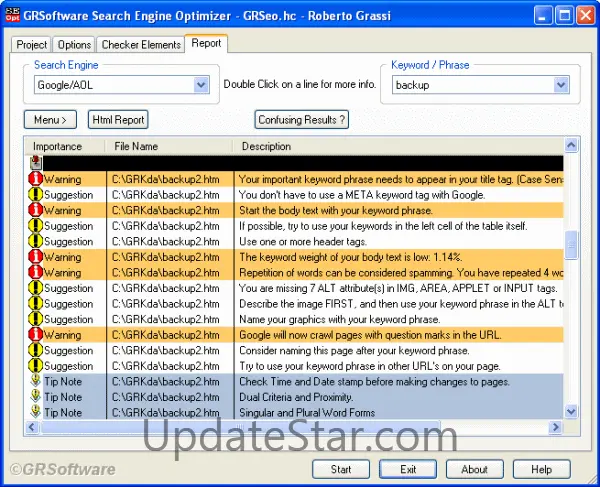Expand the Menu > button

pyautogui.click(x=51, y=120)
